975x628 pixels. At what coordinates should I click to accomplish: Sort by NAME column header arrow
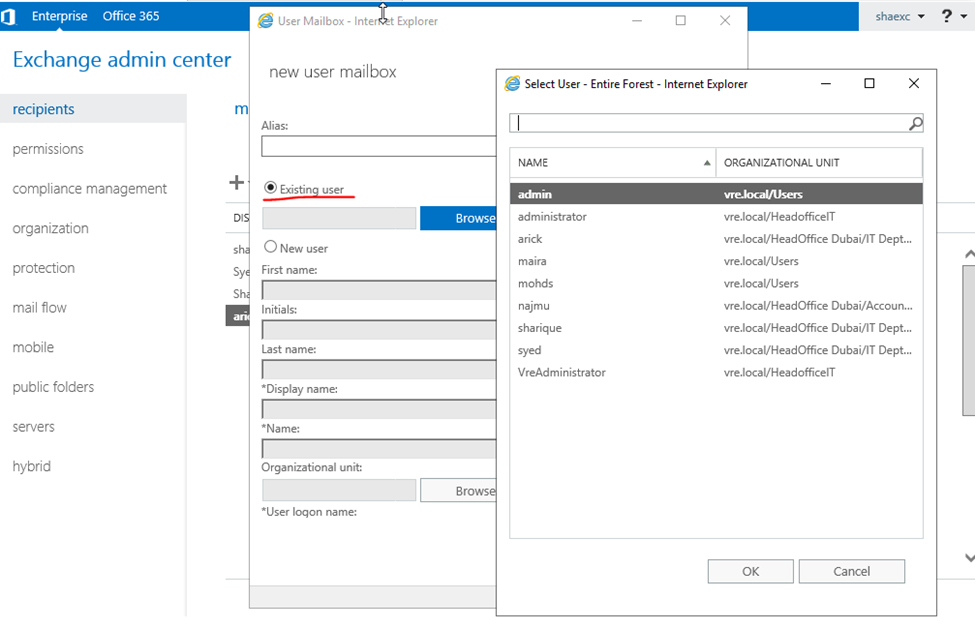coord(707,163)
